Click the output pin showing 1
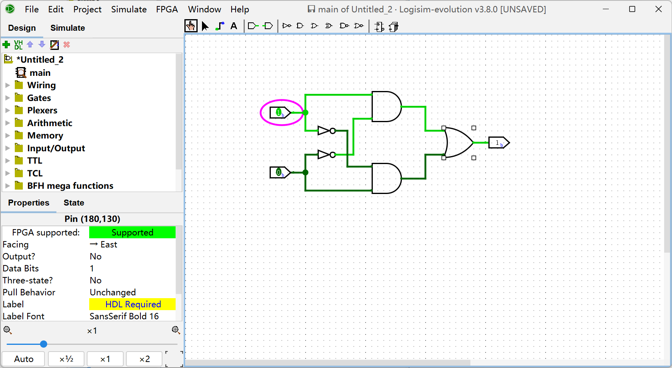This screenshot has height=368, width=672. [x=499, y=143]
